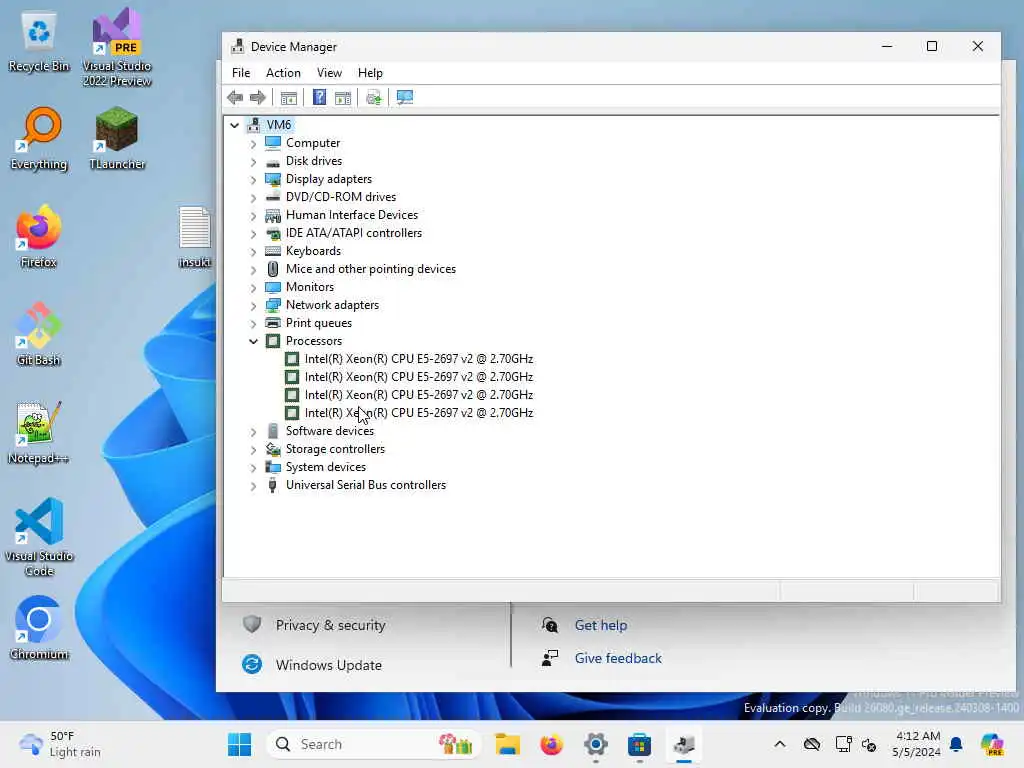Image resolution: width=1024 pixels, height=768 pixels.
Task: Click the Get help link in Settings
Action: click(x=600, y=625)
